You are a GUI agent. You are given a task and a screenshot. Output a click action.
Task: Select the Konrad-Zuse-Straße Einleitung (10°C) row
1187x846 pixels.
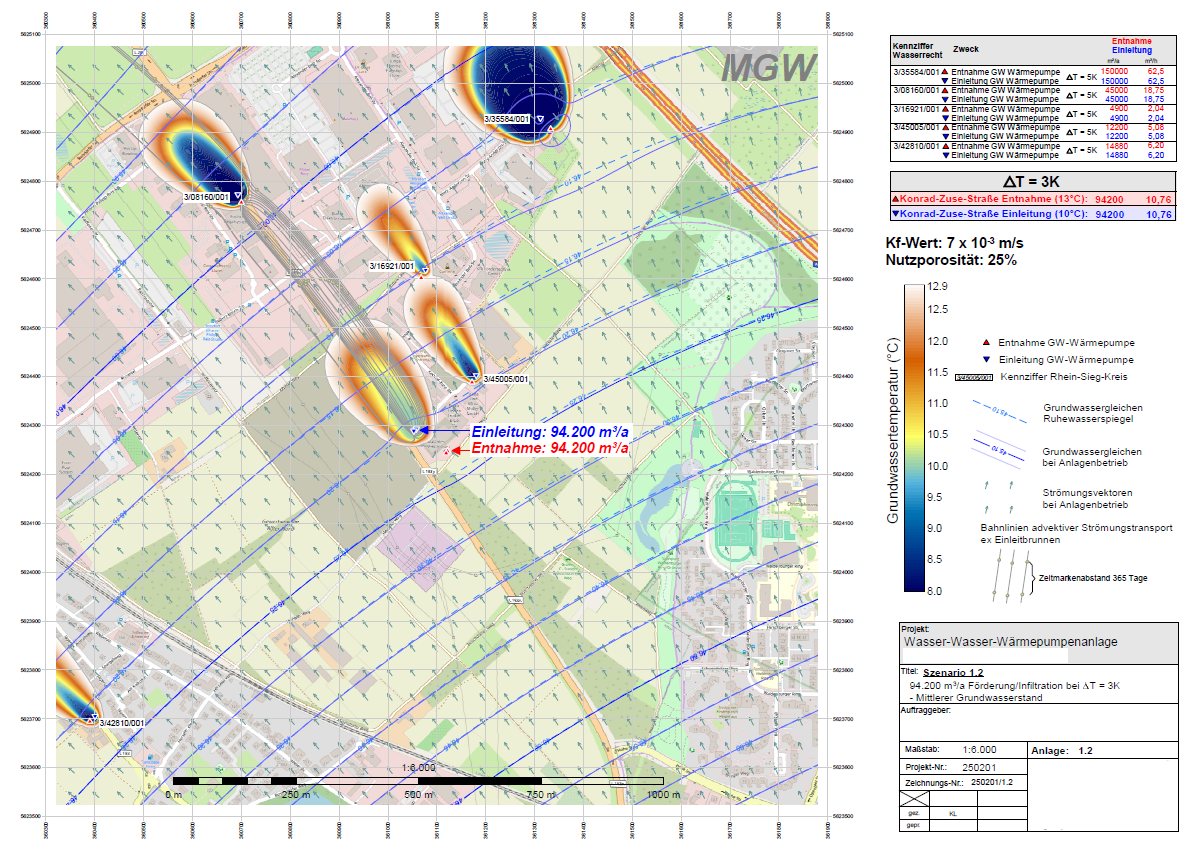pos(1032,214)
